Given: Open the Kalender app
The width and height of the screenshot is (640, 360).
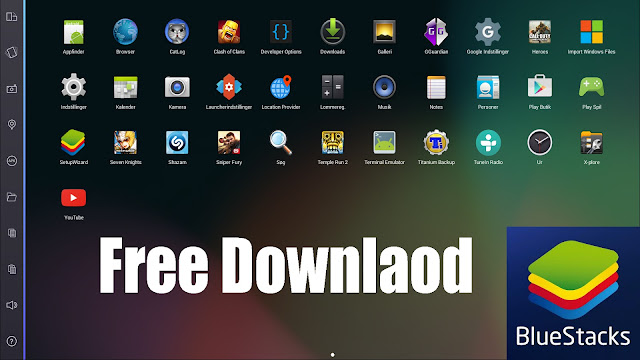Looking at the screenshot, I should point(125,87).
